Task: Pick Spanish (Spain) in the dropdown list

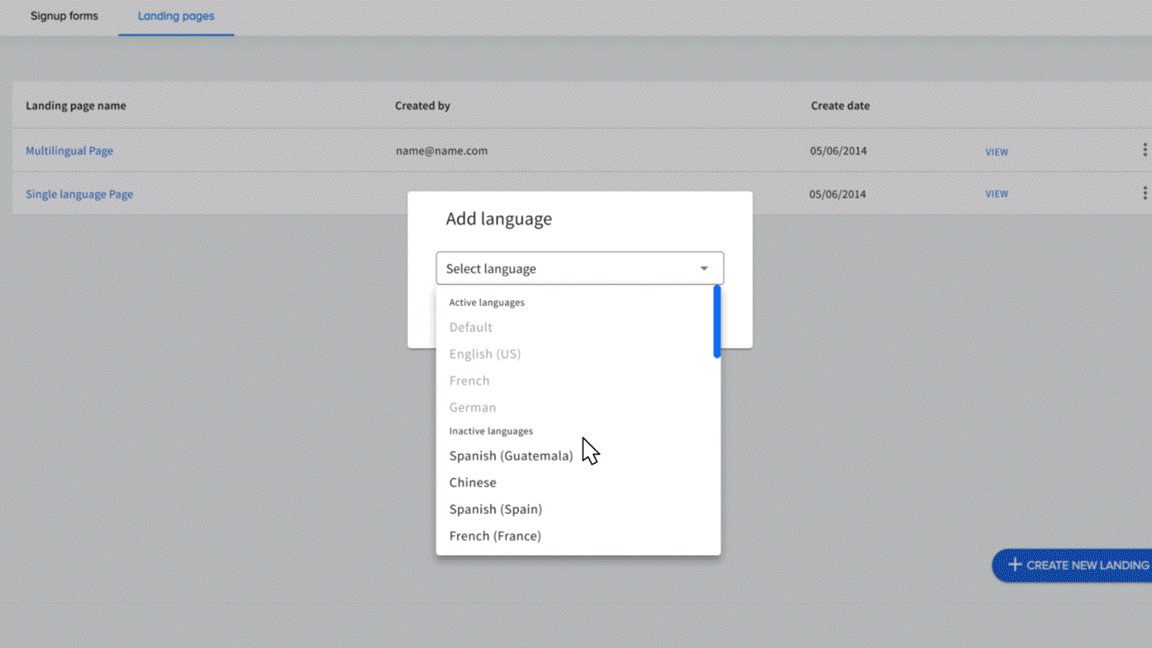Action: [x=495, y=509]
